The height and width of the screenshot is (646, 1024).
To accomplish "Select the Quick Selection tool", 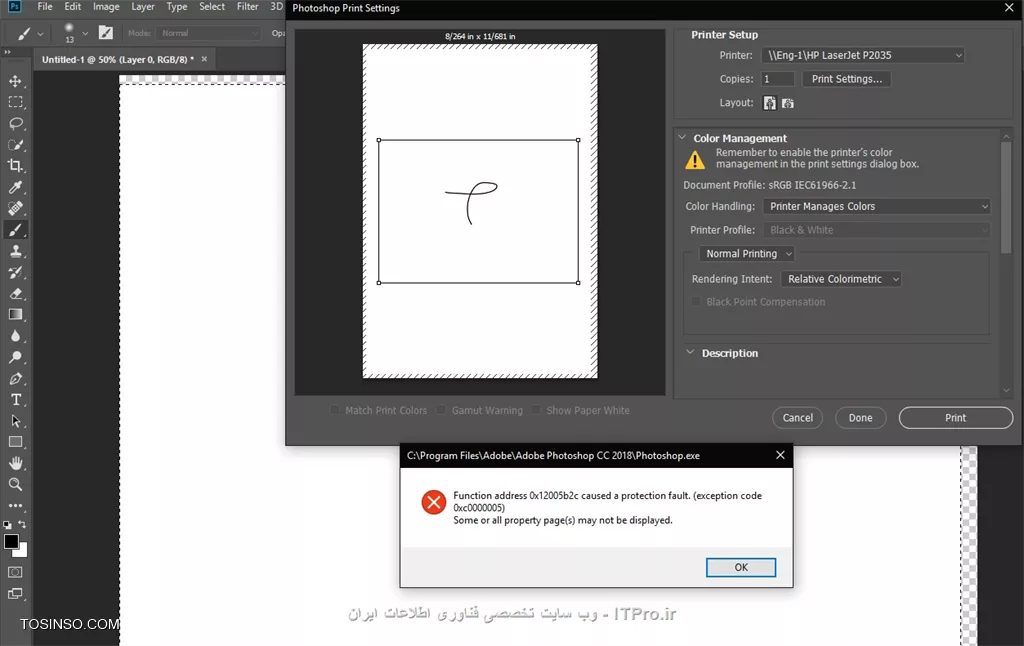I will click(x=15, y=145).
